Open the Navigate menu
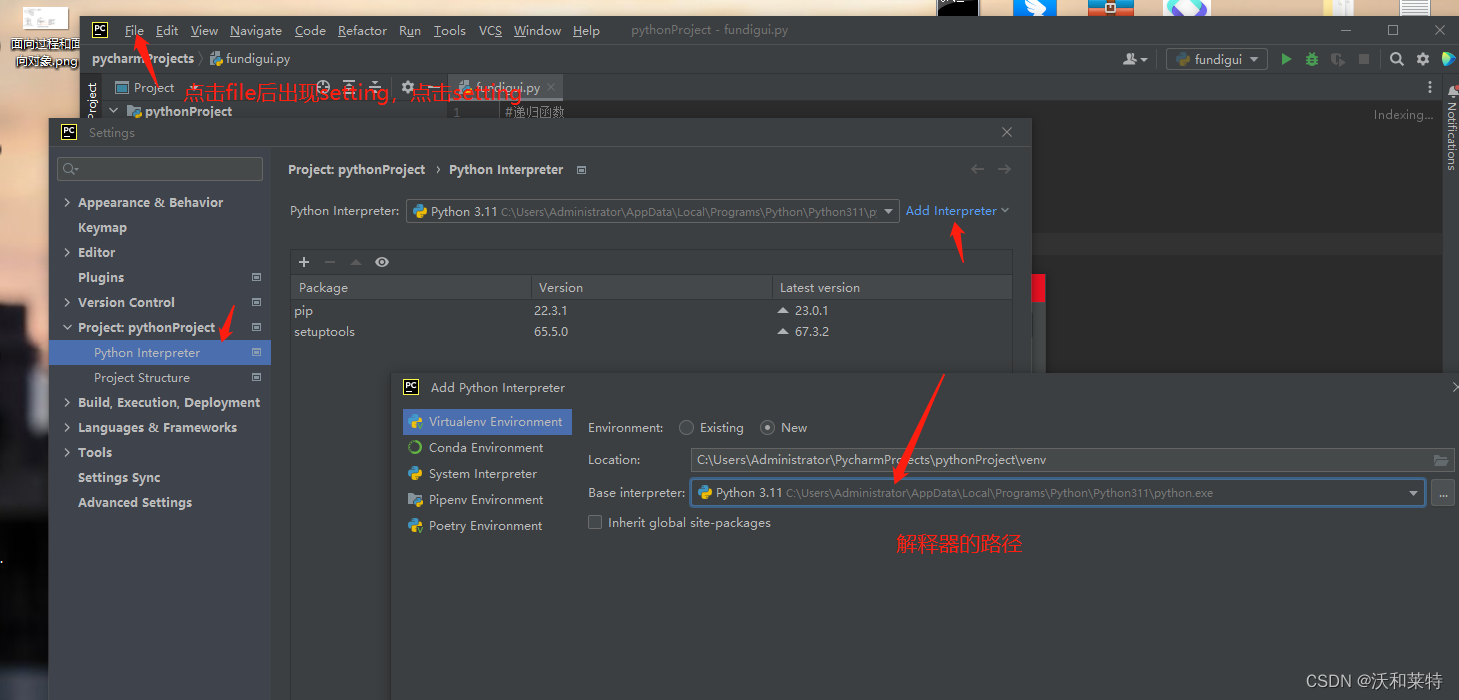This screenshot has width=1459, height=700. point(256,30)
